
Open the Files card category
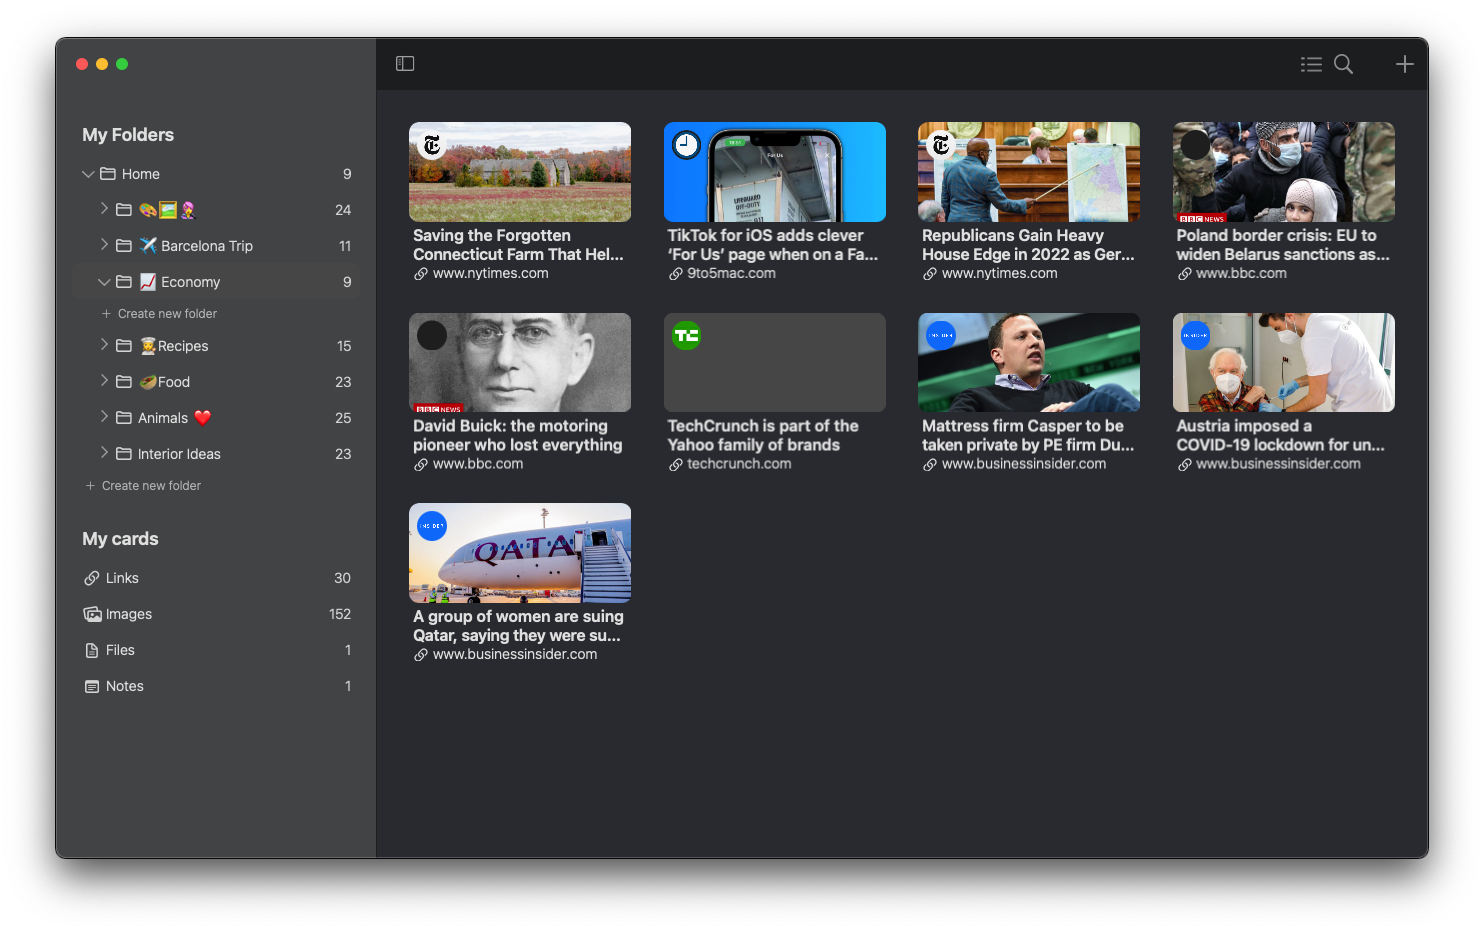pos(120,650)
